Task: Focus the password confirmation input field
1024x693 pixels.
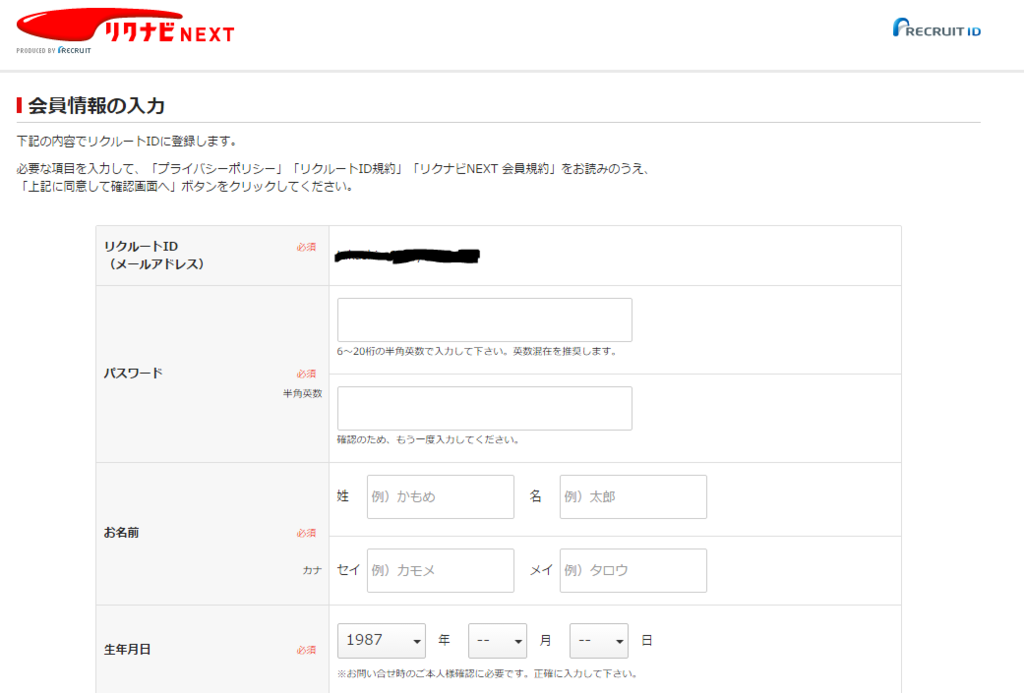Action: 485,408
